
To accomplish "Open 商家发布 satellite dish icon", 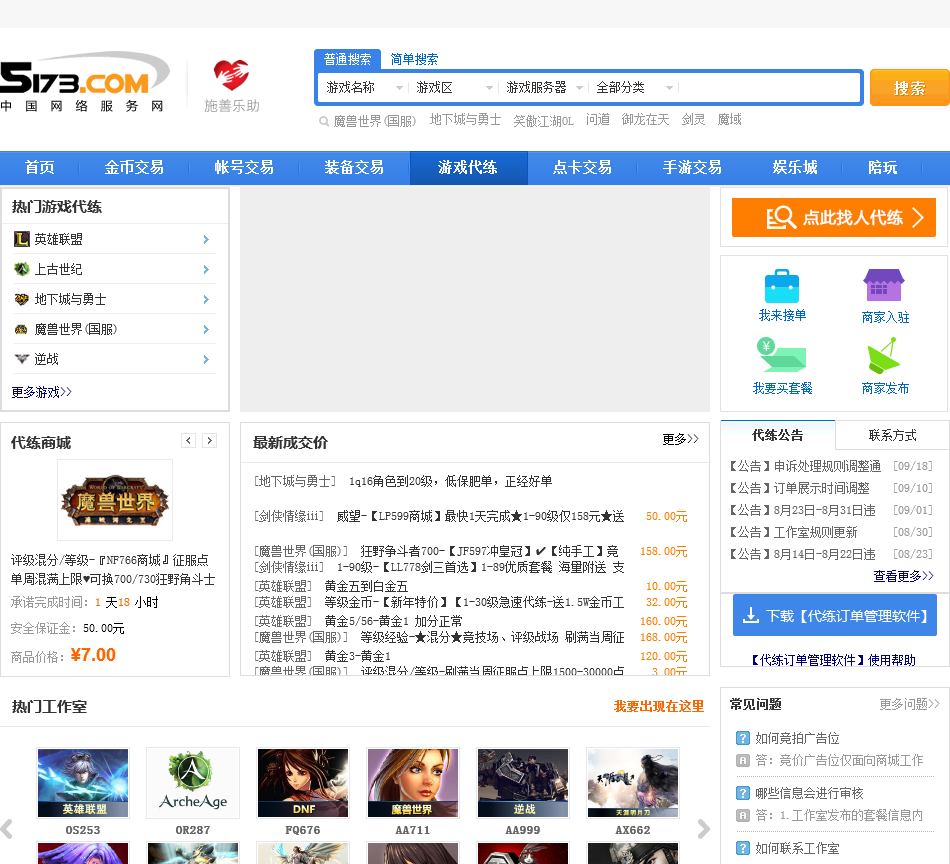I will (883, 356).
